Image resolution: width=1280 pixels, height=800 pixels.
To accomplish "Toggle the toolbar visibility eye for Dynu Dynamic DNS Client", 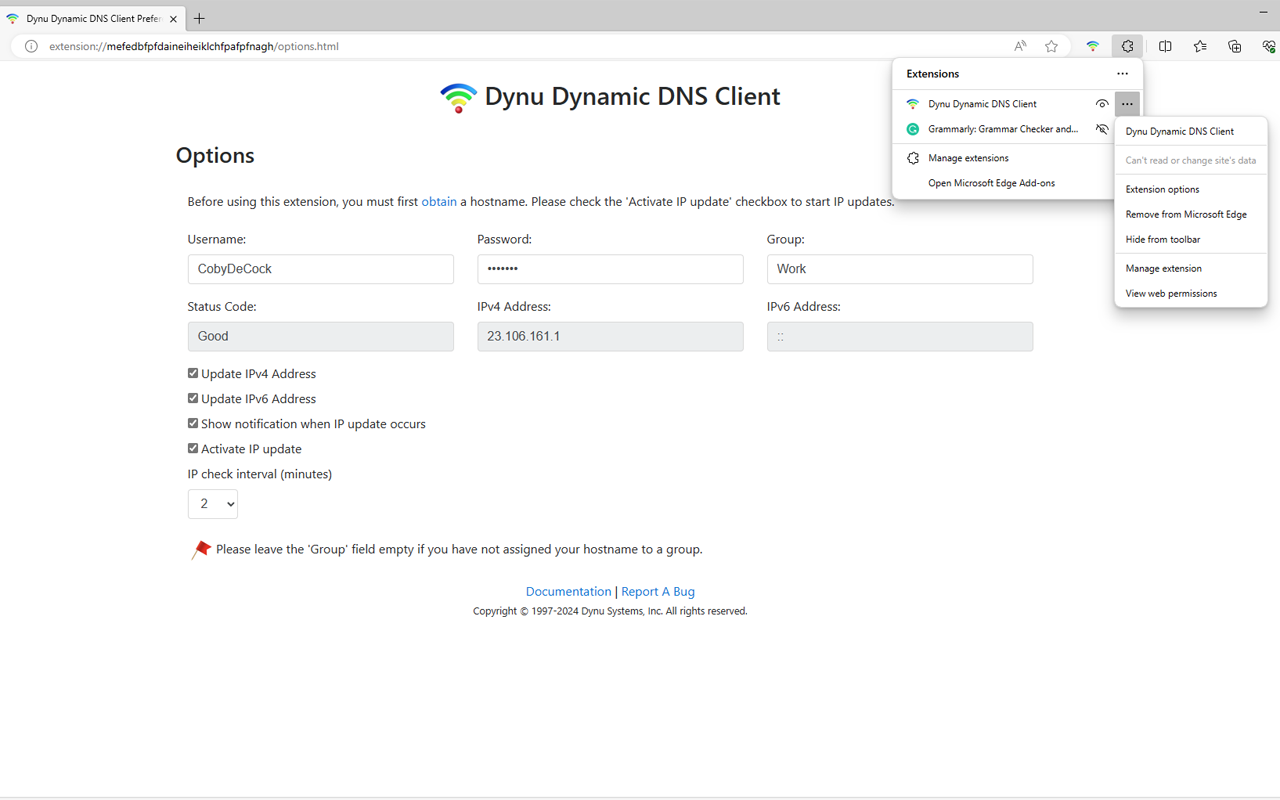I will [1102, 104].
